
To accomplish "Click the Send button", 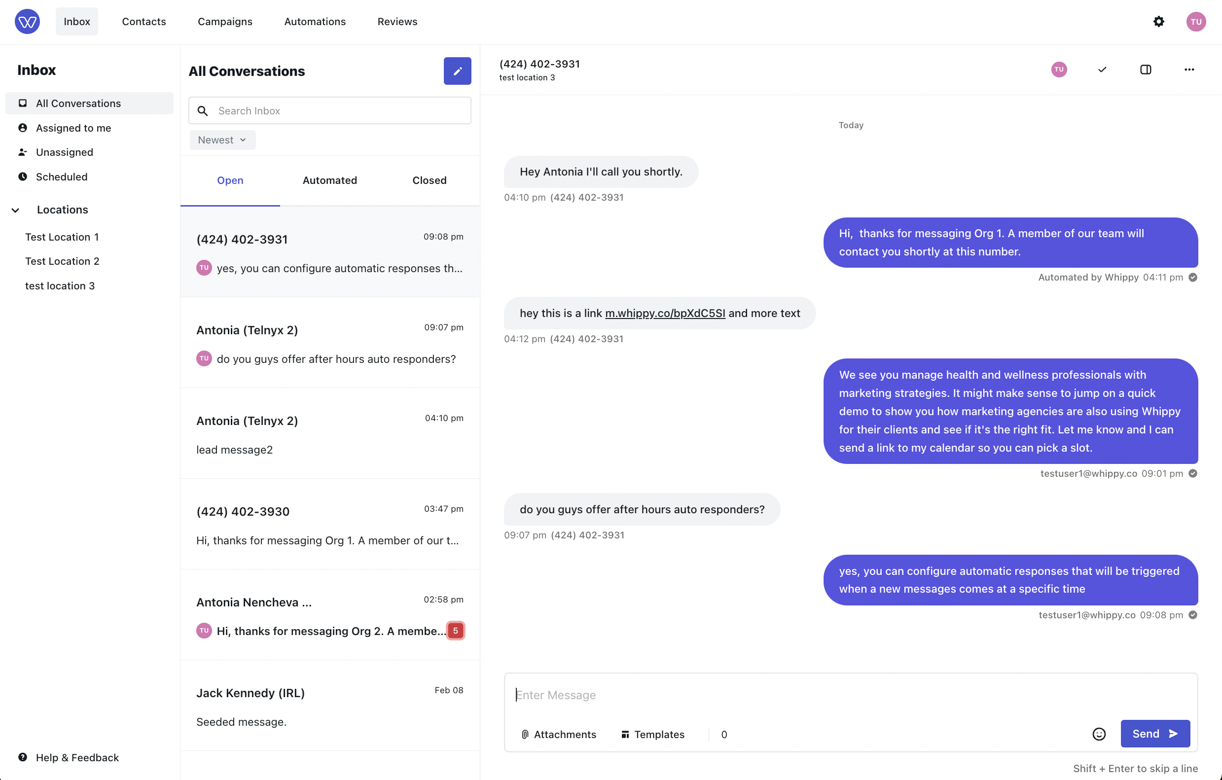I will 1154,733.
